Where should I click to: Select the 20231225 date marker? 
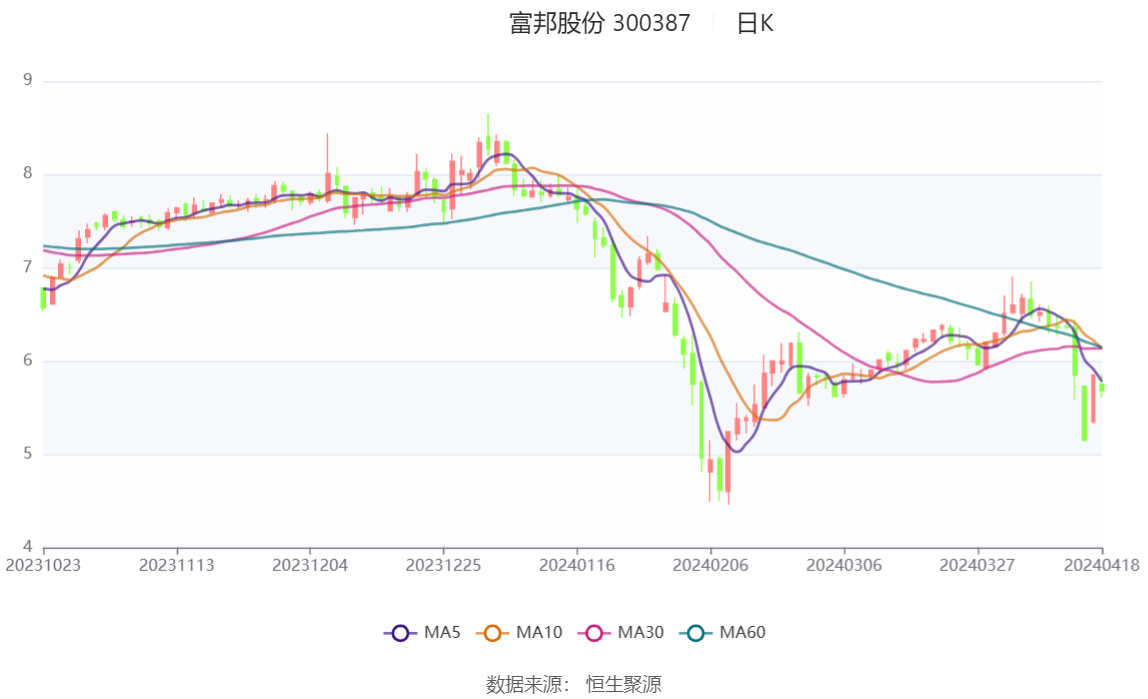(x=443, y=566)
